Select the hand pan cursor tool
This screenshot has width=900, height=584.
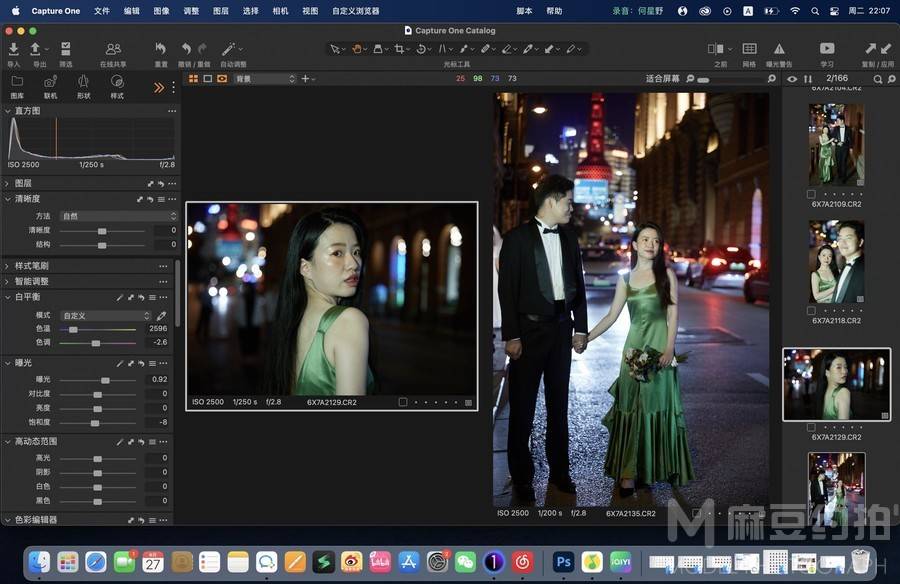[x=356, y=49]
